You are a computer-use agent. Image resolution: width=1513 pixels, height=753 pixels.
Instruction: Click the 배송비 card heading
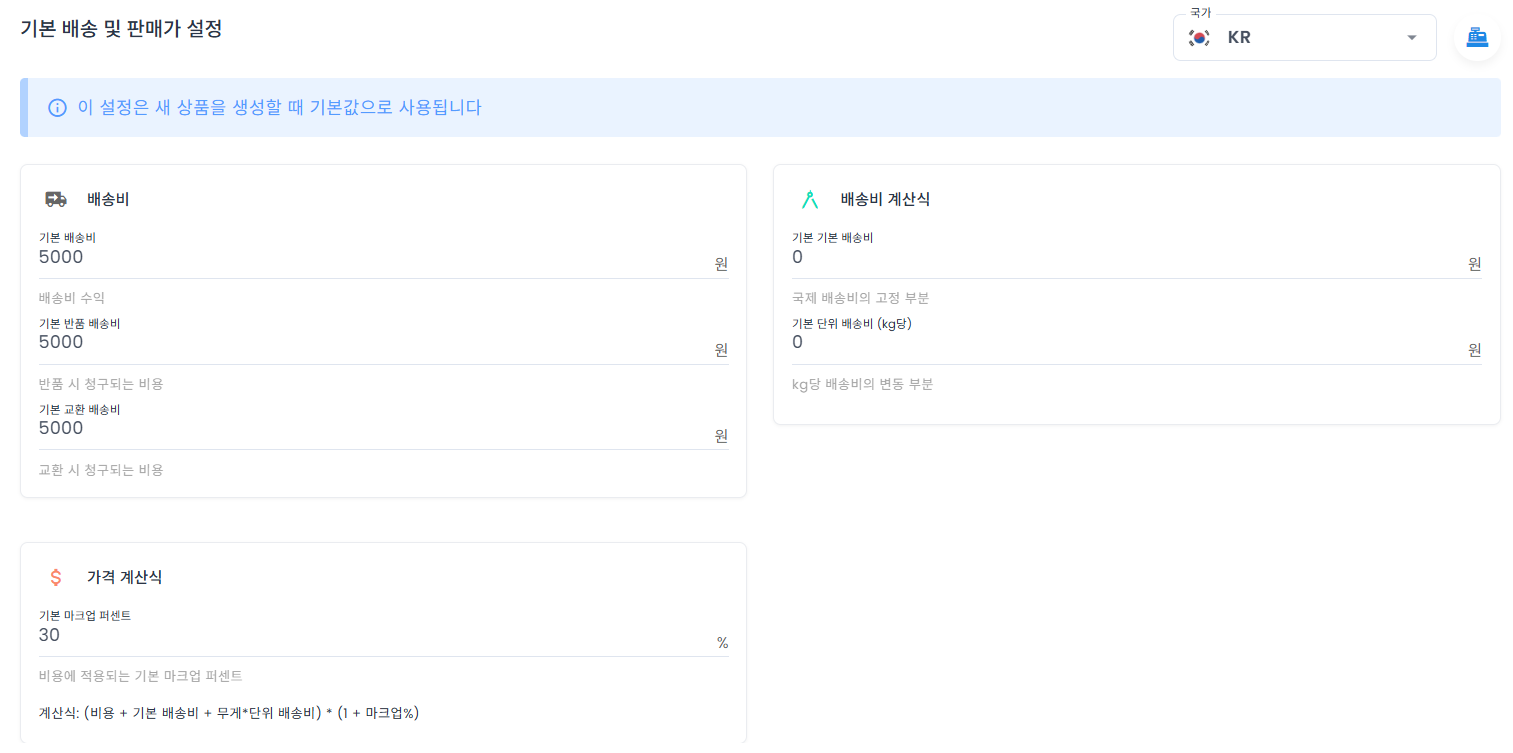click(x=108, y=199)
